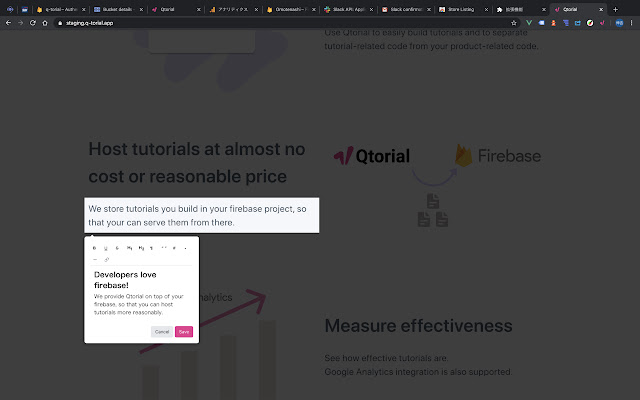
Task: Switch to the extensions puzzle-icon tab
Action: coord(520,9)
